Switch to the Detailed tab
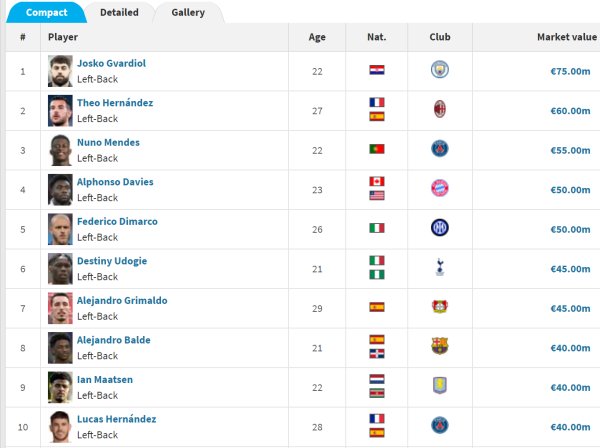The image size is (600, 448). point(119,12)
